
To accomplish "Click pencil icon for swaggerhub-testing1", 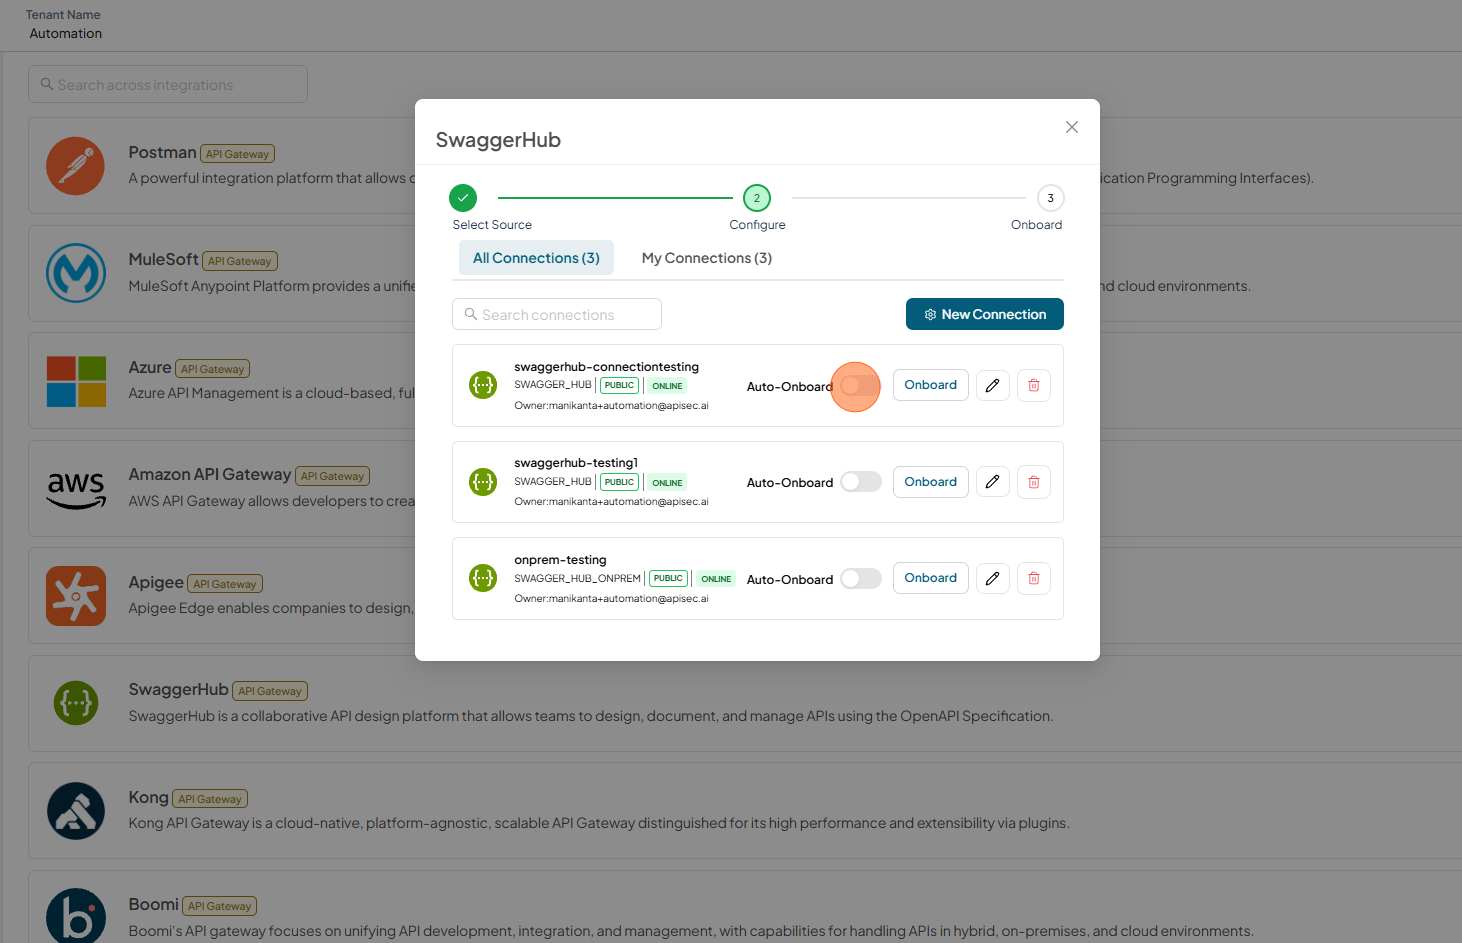I will 992,482.
